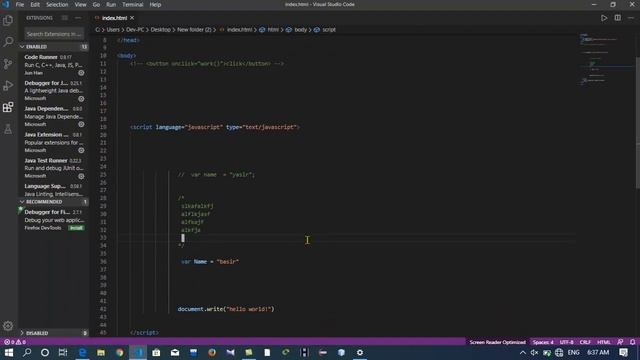Split the editor right
The width and height of the screenshot is (640, 360).
(618, 18)
